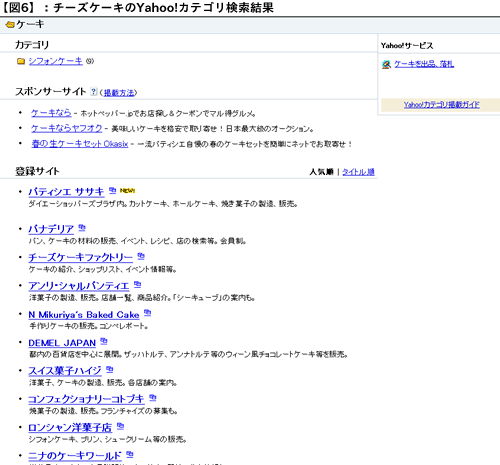
Task: Open the スイス菓子ハイジ site link
Action: pyautogui.click(x=65, y=371)
